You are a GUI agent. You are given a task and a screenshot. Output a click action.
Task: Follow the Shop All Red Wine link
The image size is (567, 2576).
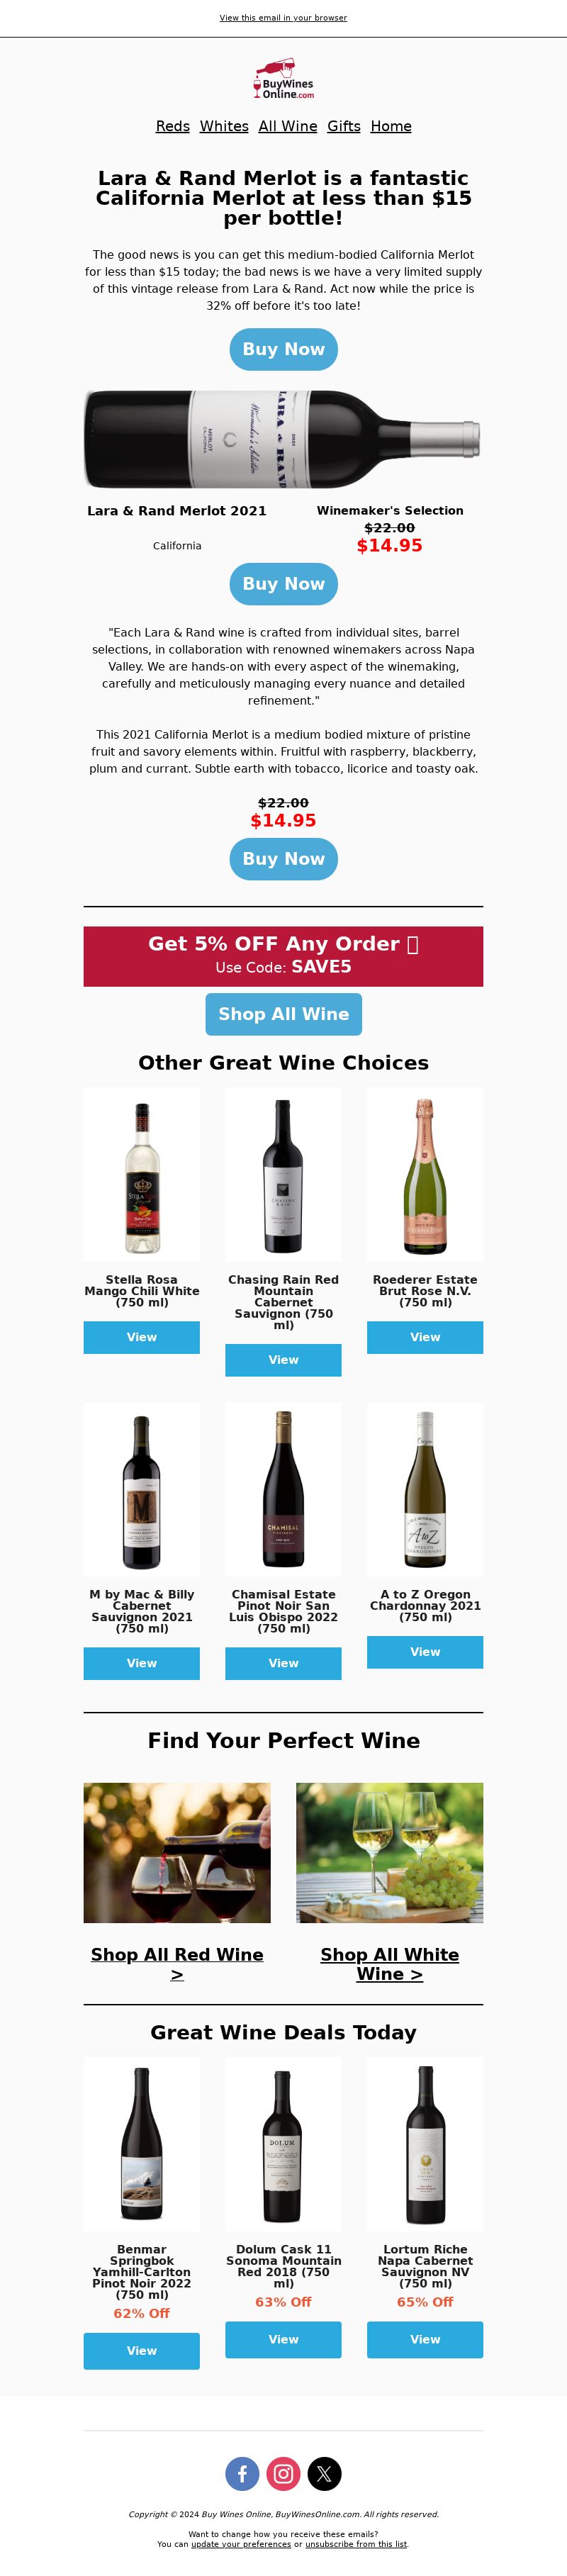177,1964
